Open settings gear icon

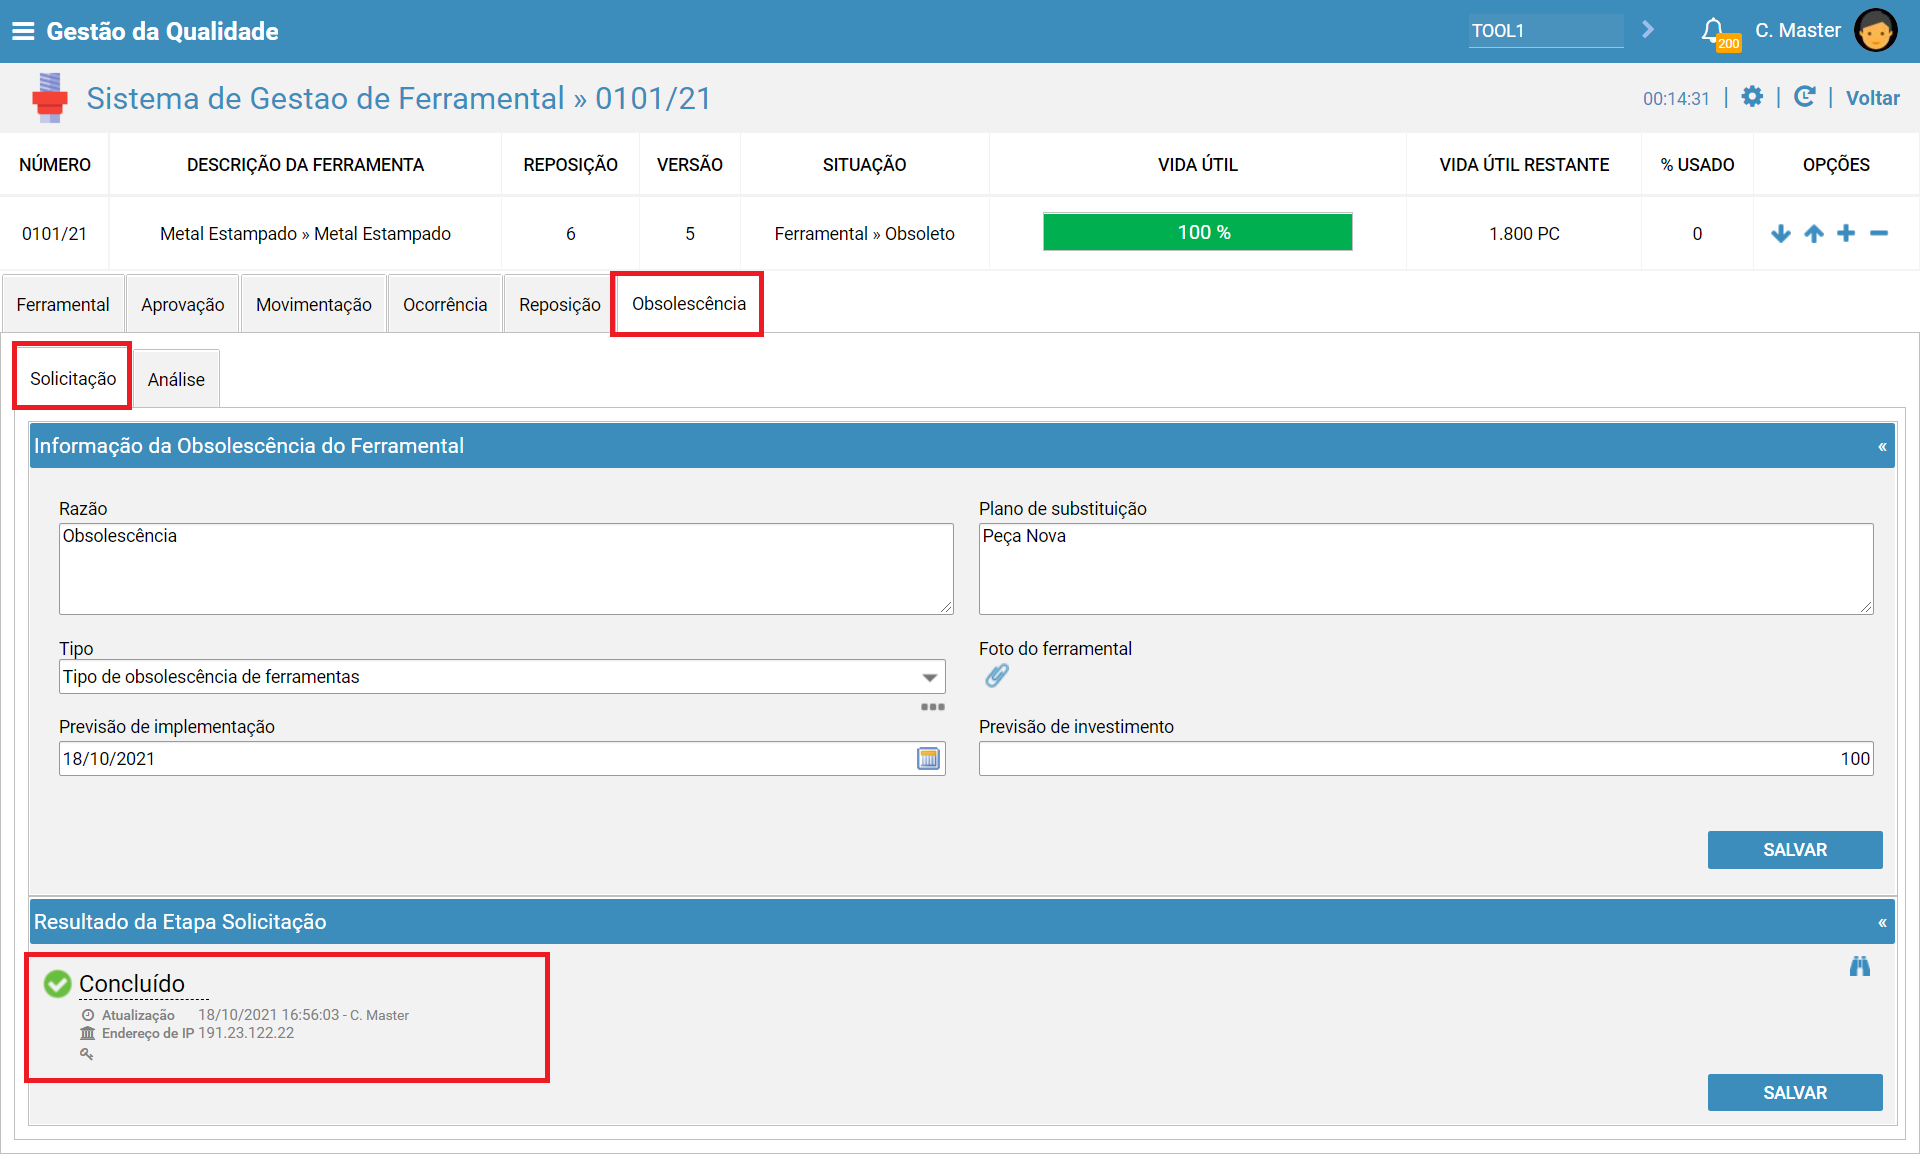1752,97
